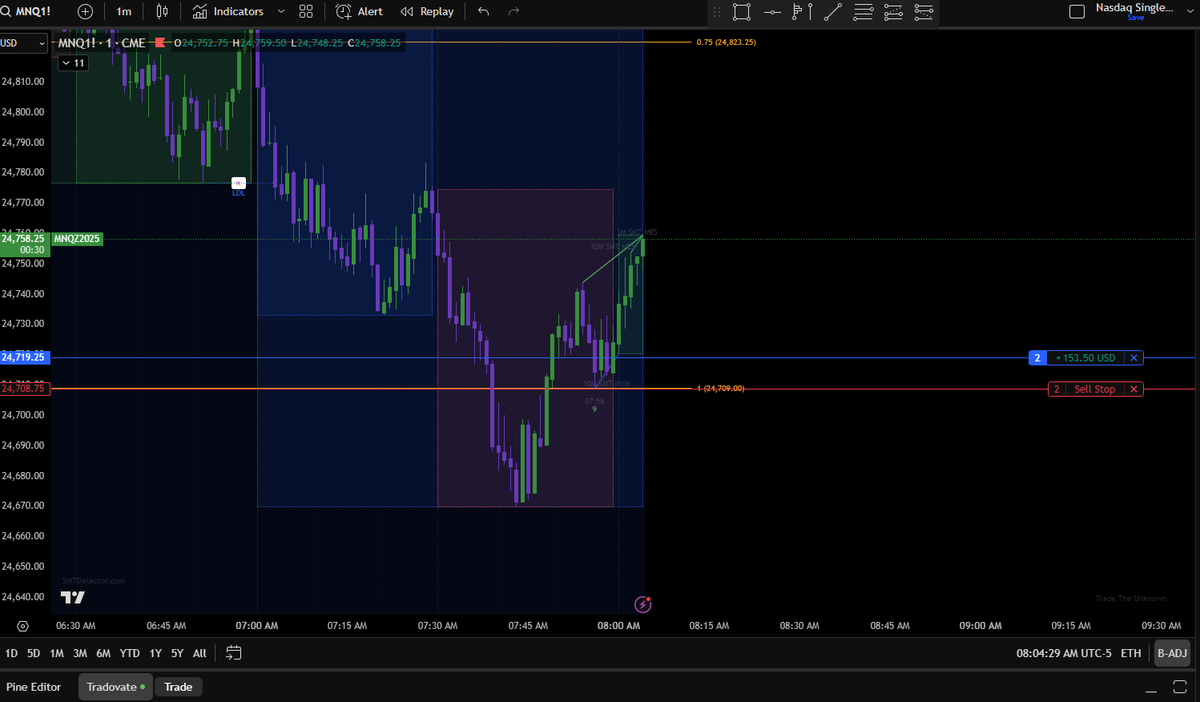Open timezone menu at 08:04:29 AM UTC-5
Image resolution: width=1200 pixels, height=702 pixels.
click(x=1063, y=653)
